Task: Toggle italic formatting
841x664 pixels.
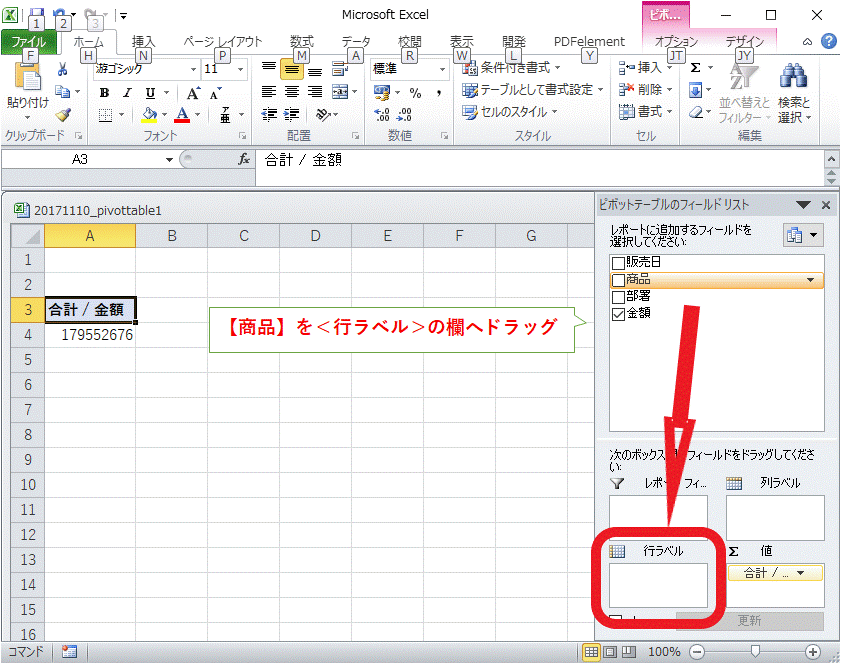Action: point(127,92)
